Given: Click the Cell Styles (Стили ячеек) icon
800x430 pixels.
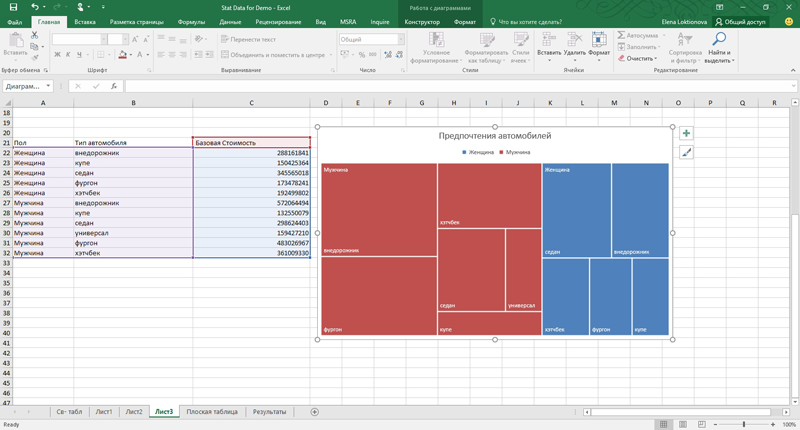Looking at the screenshot, I should pos(520,40).
